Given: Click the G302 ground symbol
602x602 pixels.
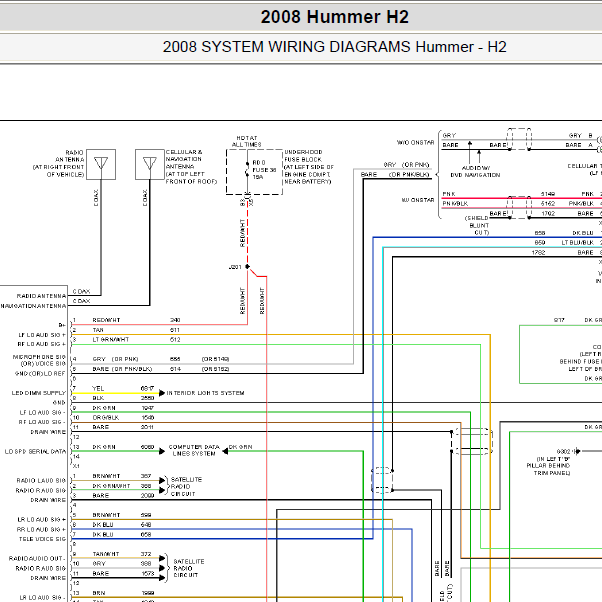Looking at the screenshot, I should (577, 451).
